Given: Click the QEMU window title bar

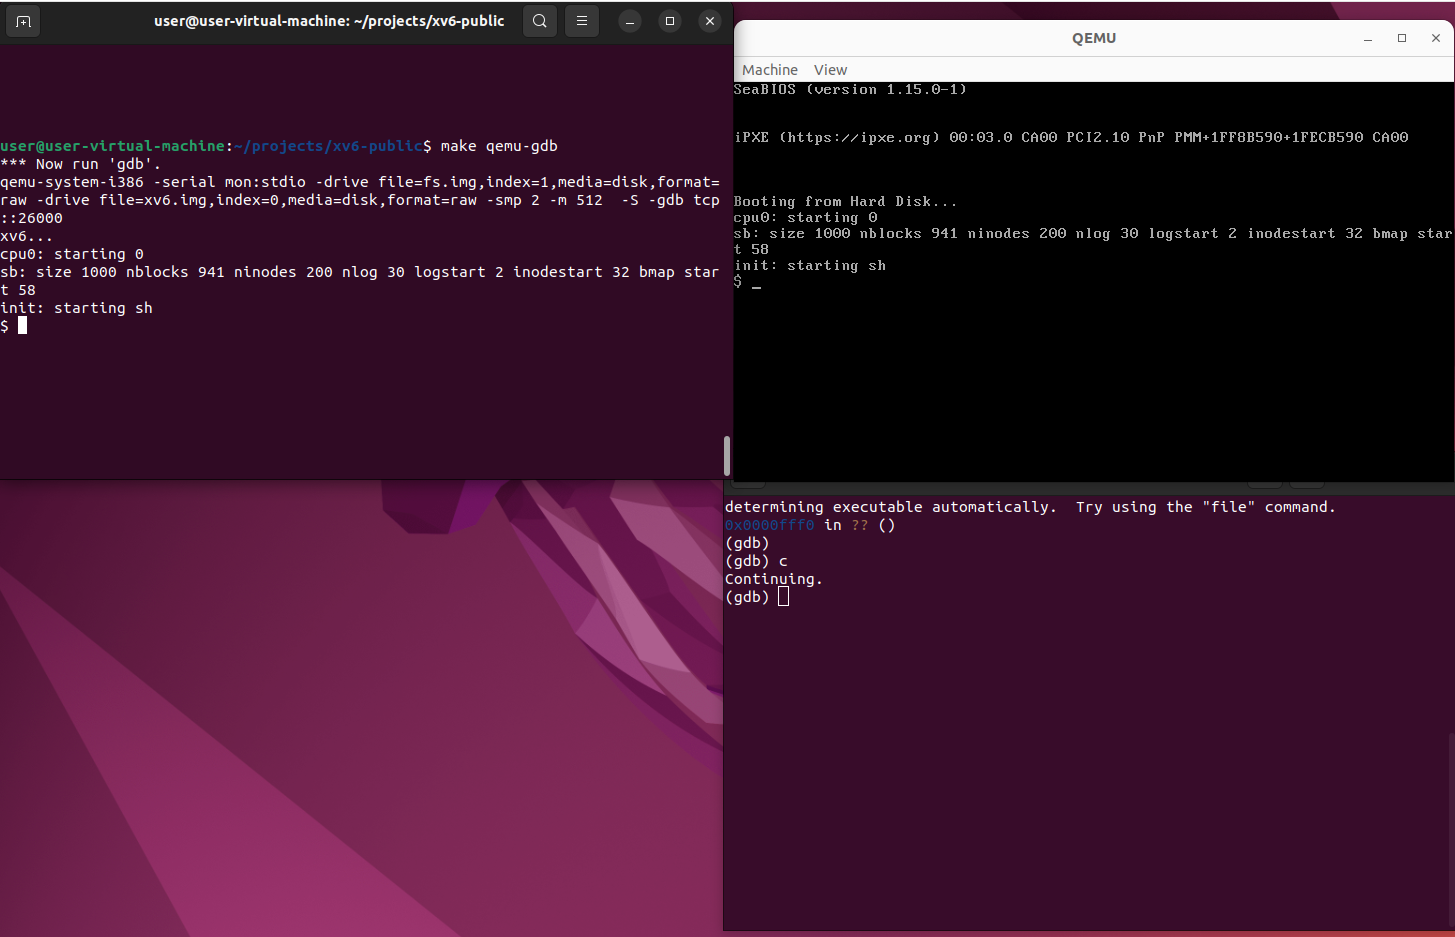Looking at the screenshot, I should 1093,38.
